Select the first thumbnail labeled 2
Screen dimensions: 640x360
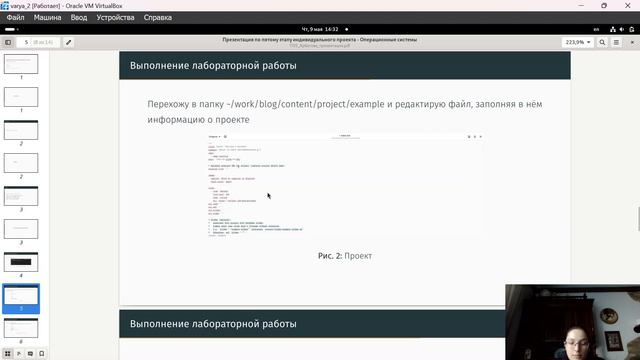tap(21, 130)
